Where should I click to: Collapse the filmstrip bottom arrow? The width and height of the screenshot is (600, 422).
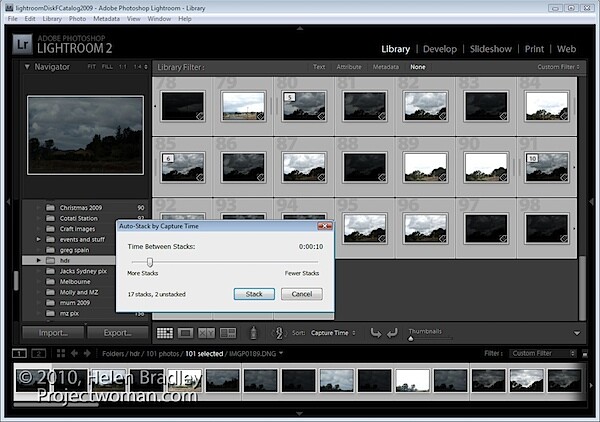click(300, 414)
